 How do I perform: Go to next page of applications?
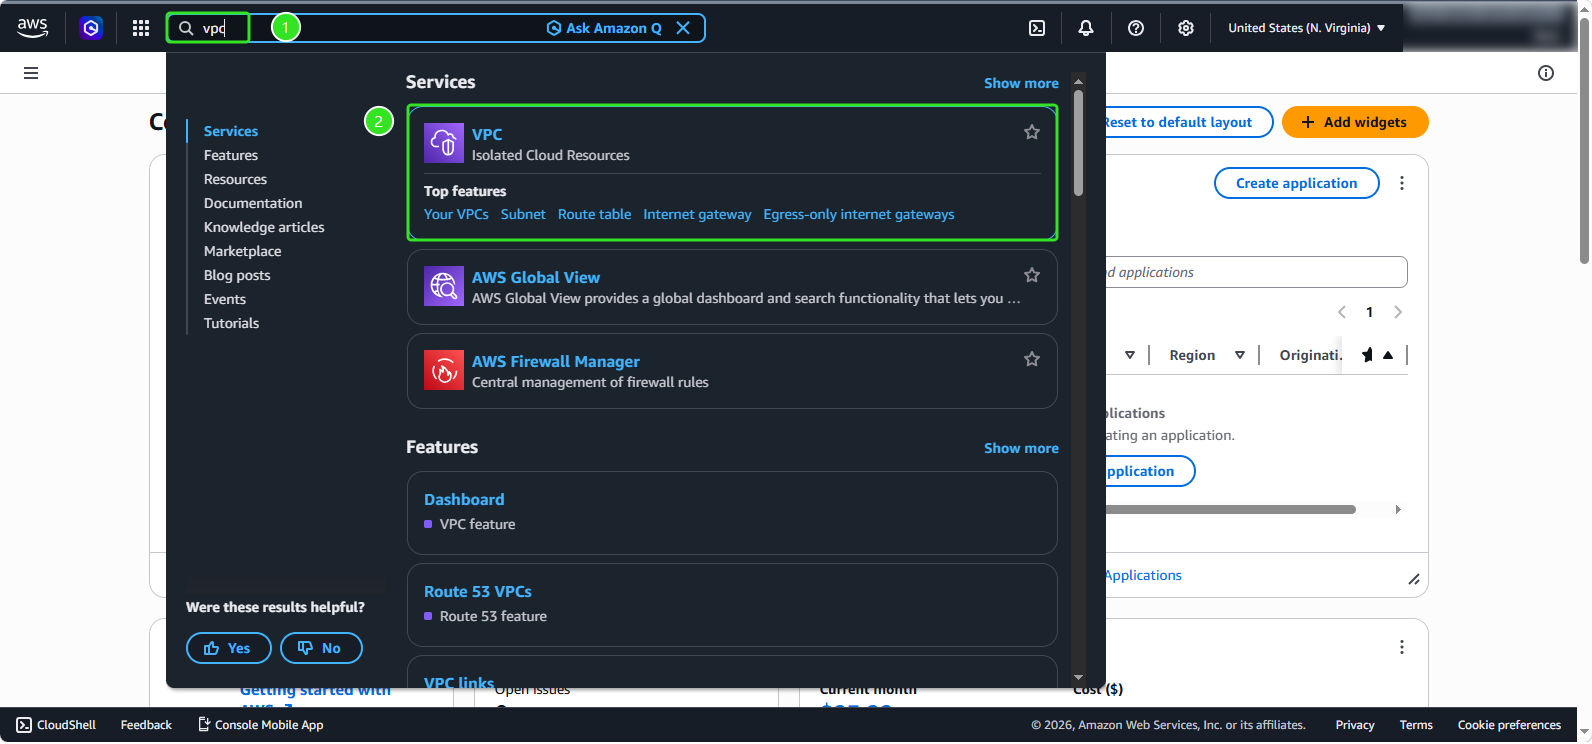pos(1398,312)
